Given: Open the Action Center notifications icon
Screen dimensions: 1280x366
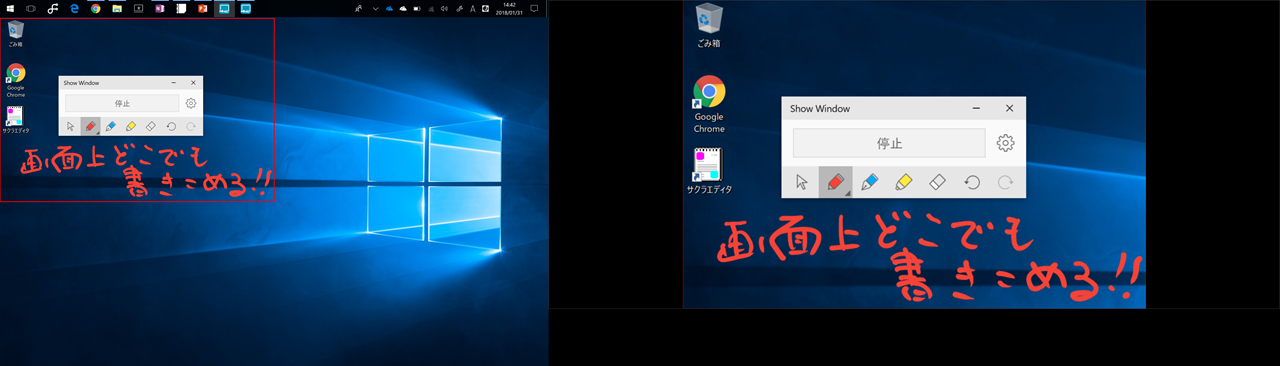Looking at the screenshot, I should pyautogui.click(x=534, y=8).
